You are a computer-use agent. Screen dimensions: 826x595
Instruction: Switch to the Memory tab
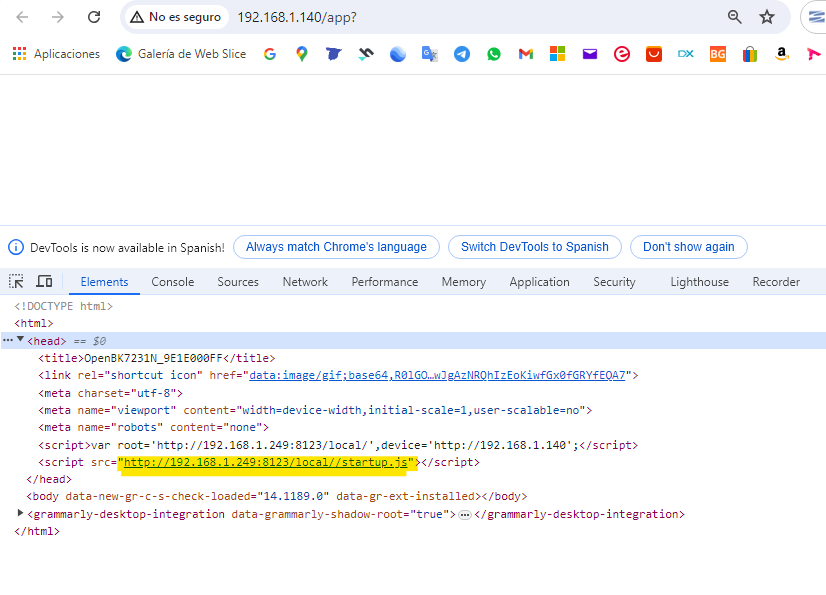[464, 282]
